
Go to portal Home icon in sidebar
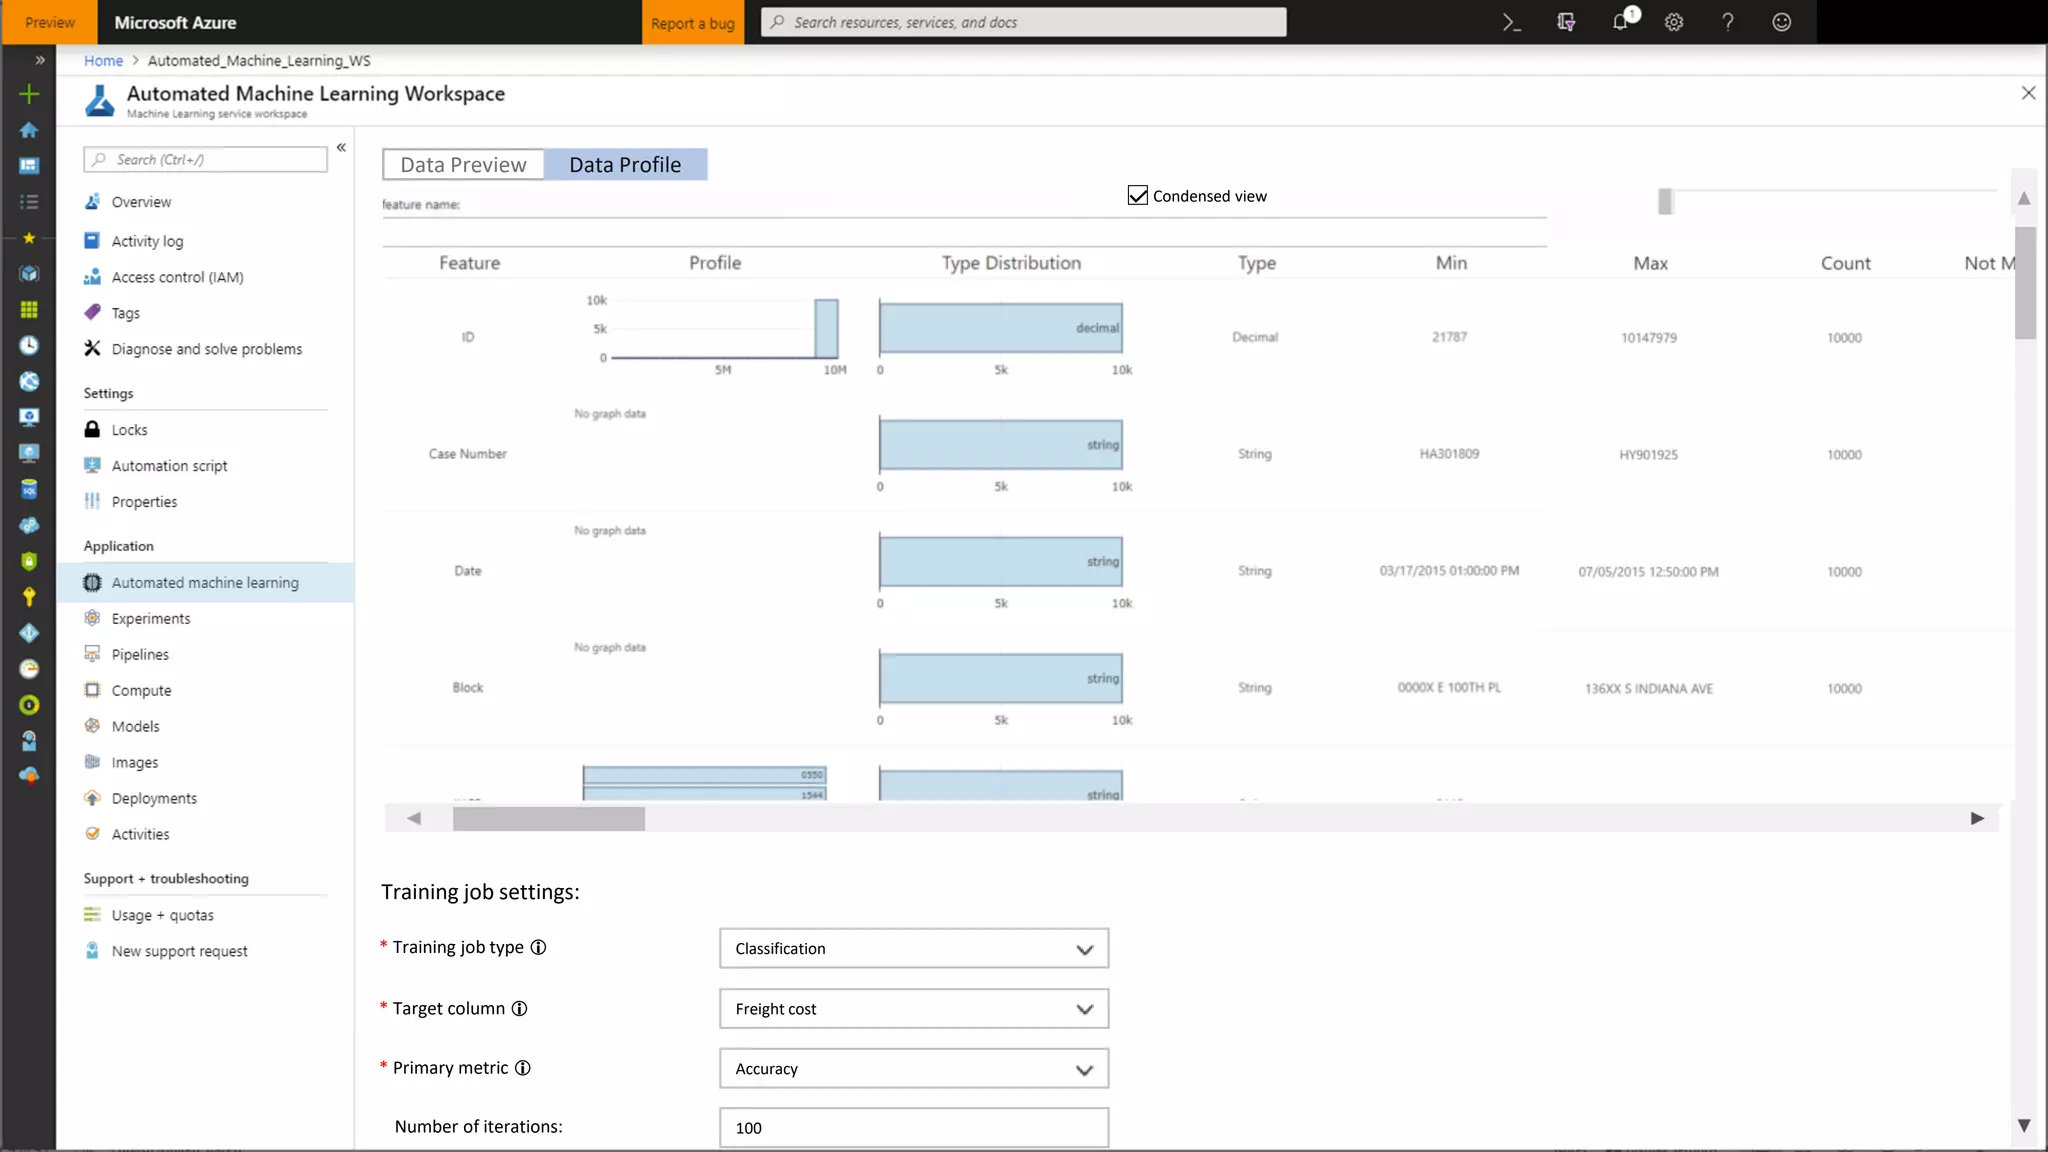pos(29,130)
